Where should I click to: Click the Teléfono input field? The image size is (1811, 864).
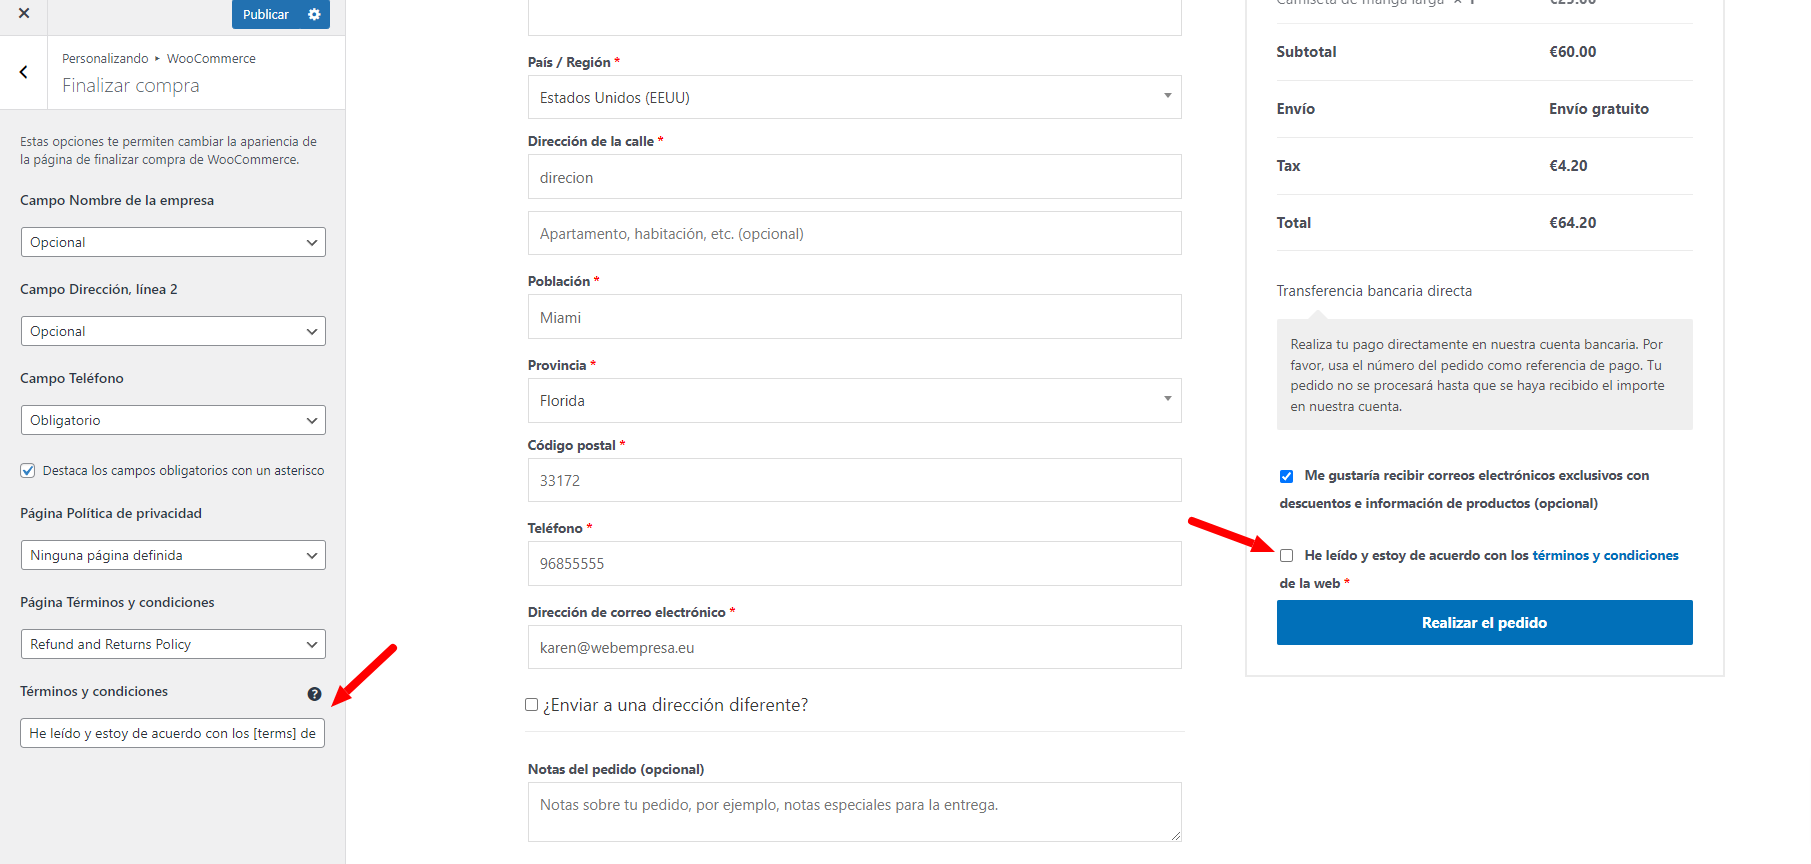coord(854,563)
